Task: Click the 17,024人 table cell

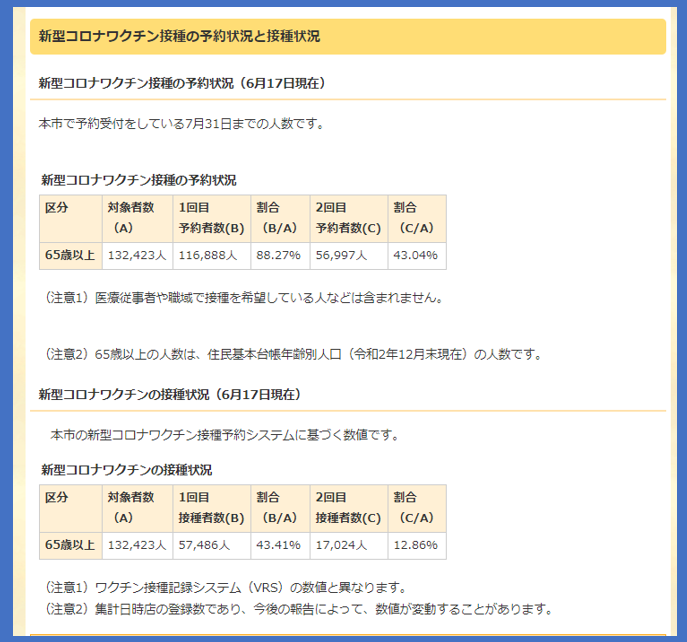Action: 341,545
